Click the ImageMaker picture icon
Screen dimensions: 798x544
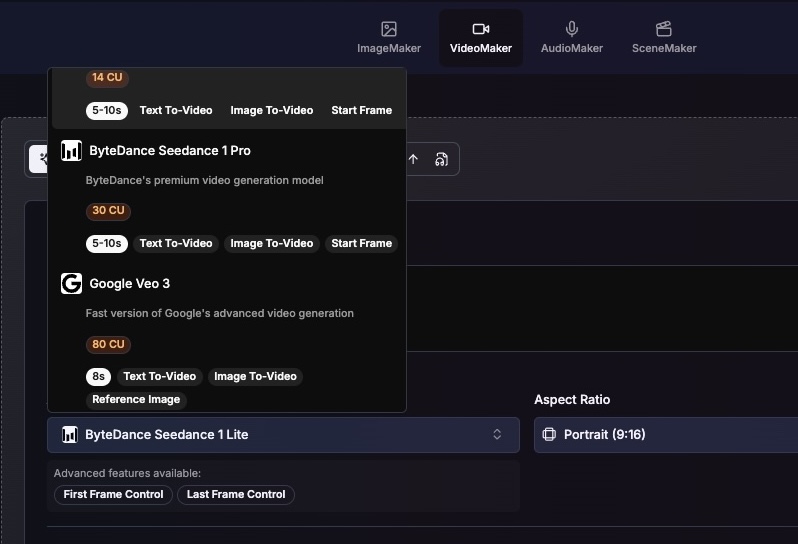pos(389,29)
